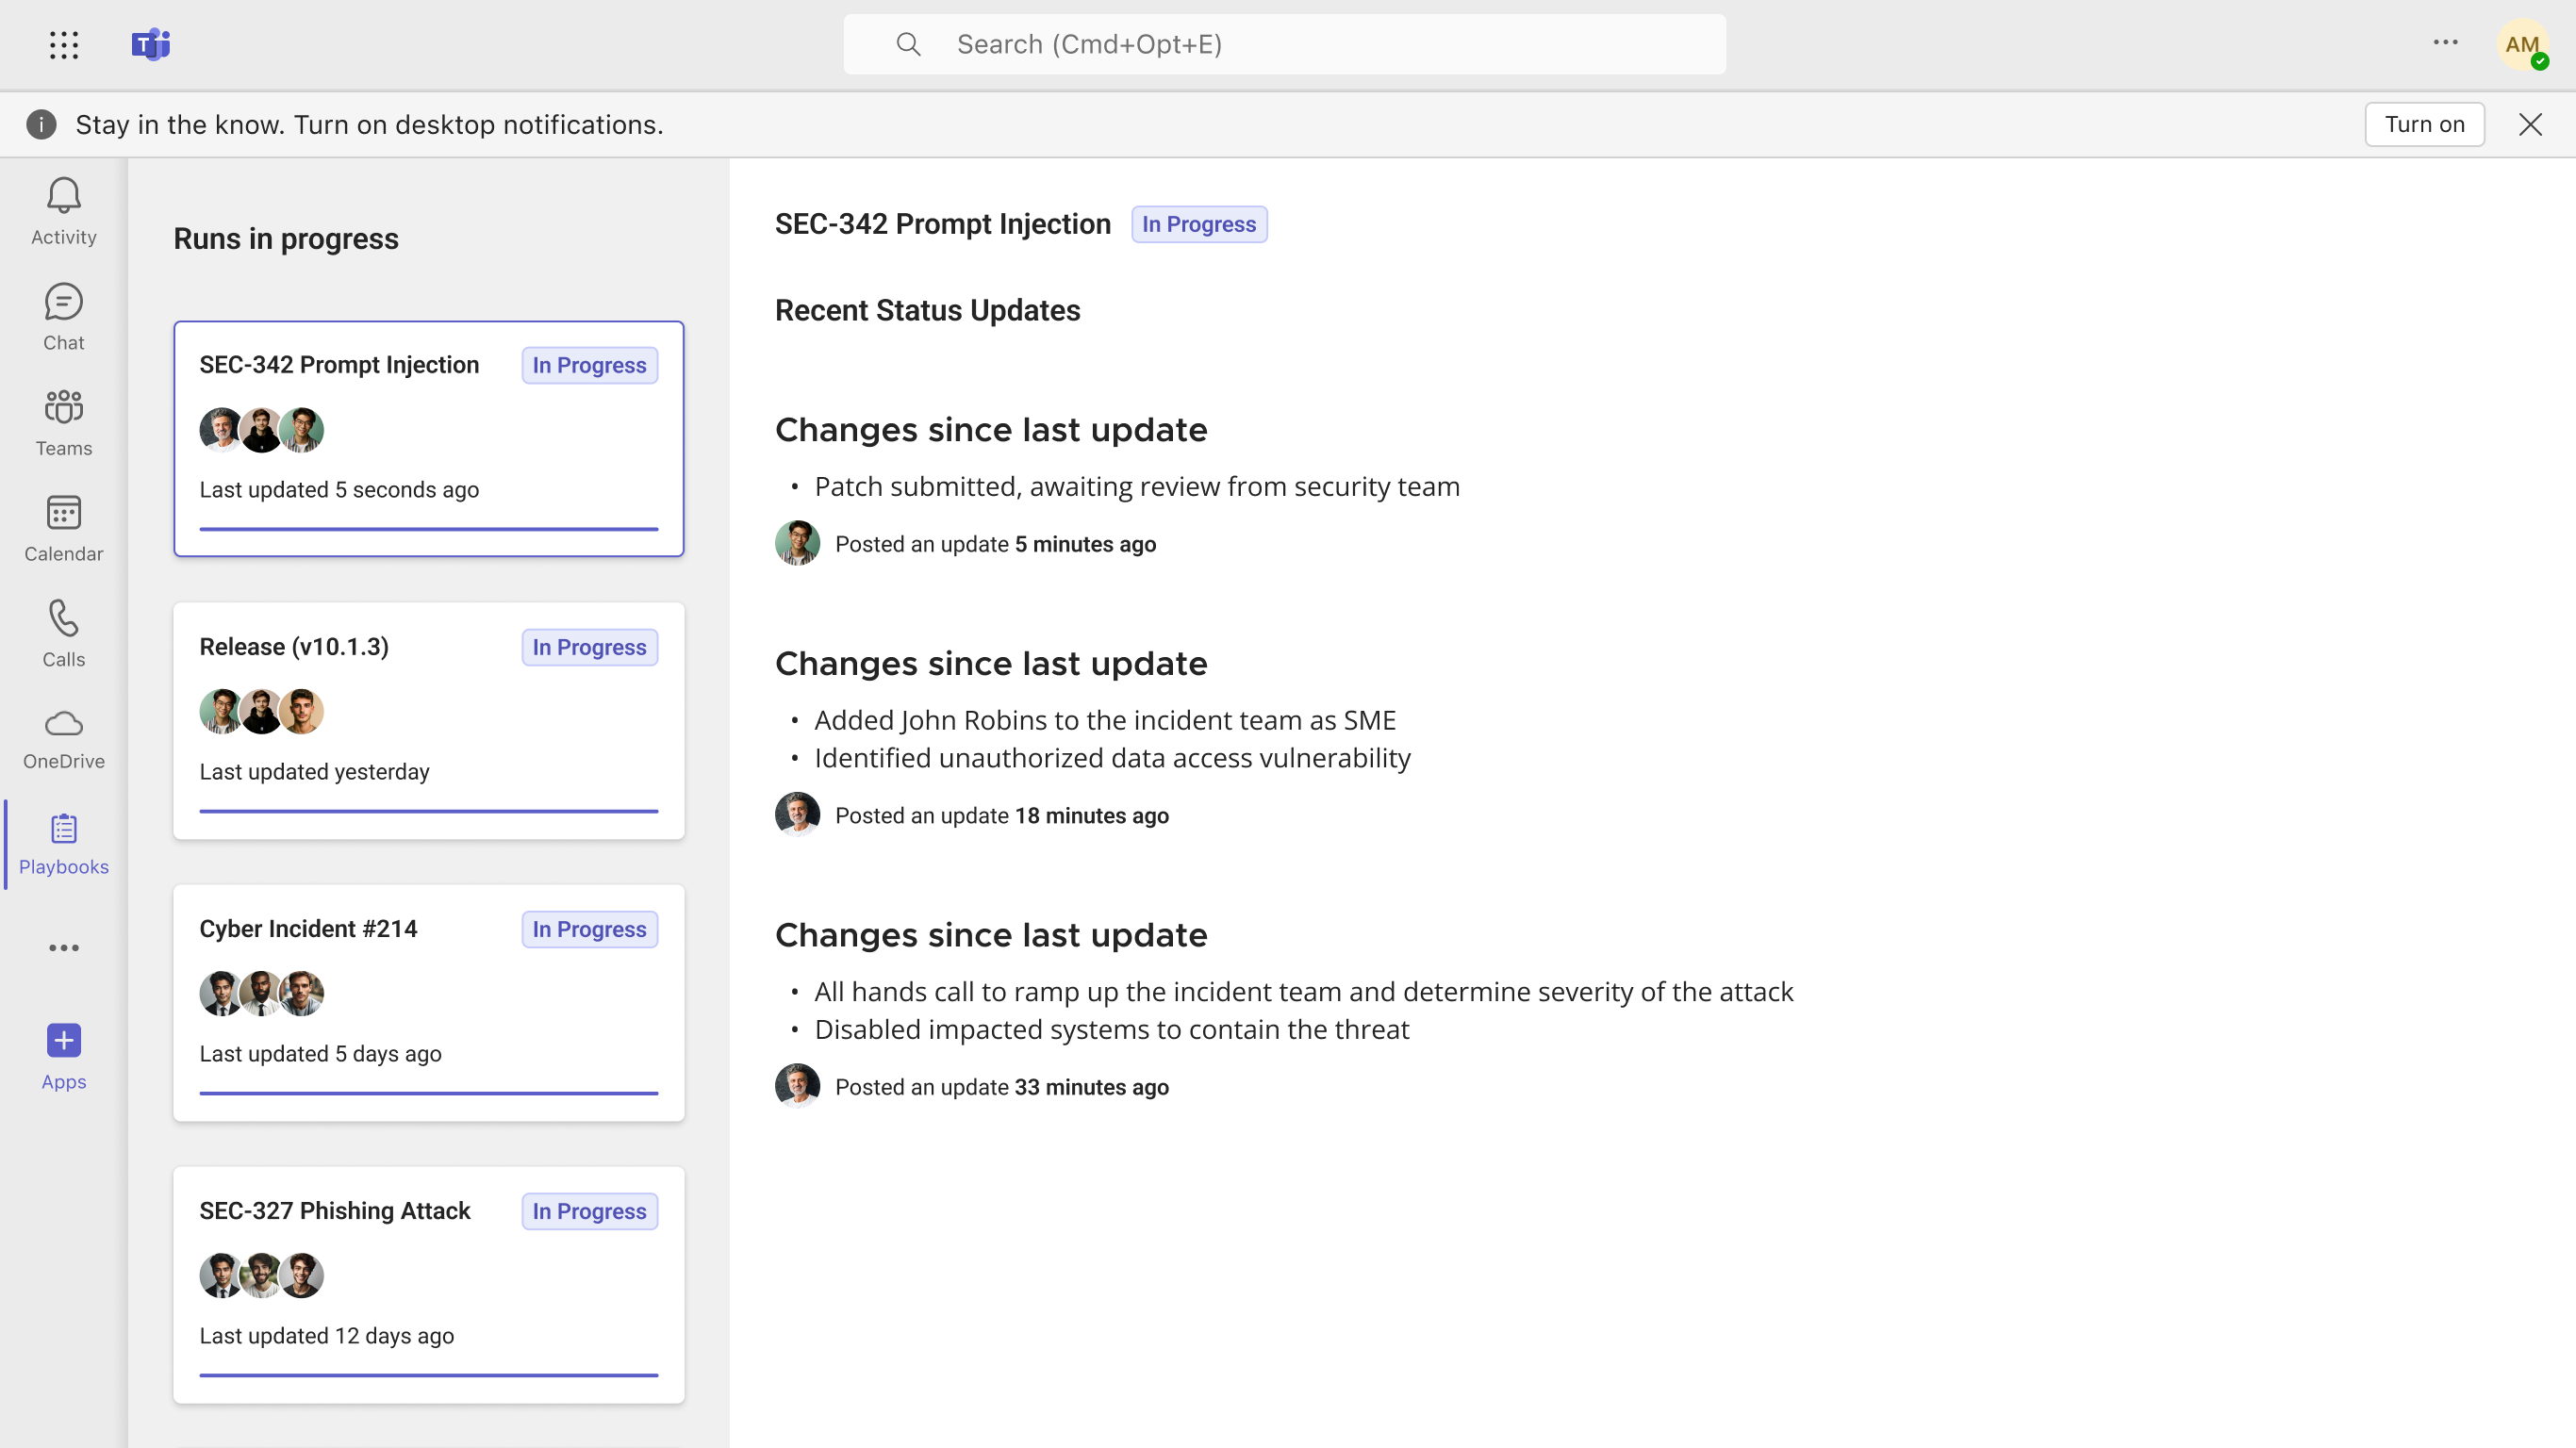Screen dimensions: 2576x1448
Task: Switch to the Teams section
Action: (x=63, y=422)
